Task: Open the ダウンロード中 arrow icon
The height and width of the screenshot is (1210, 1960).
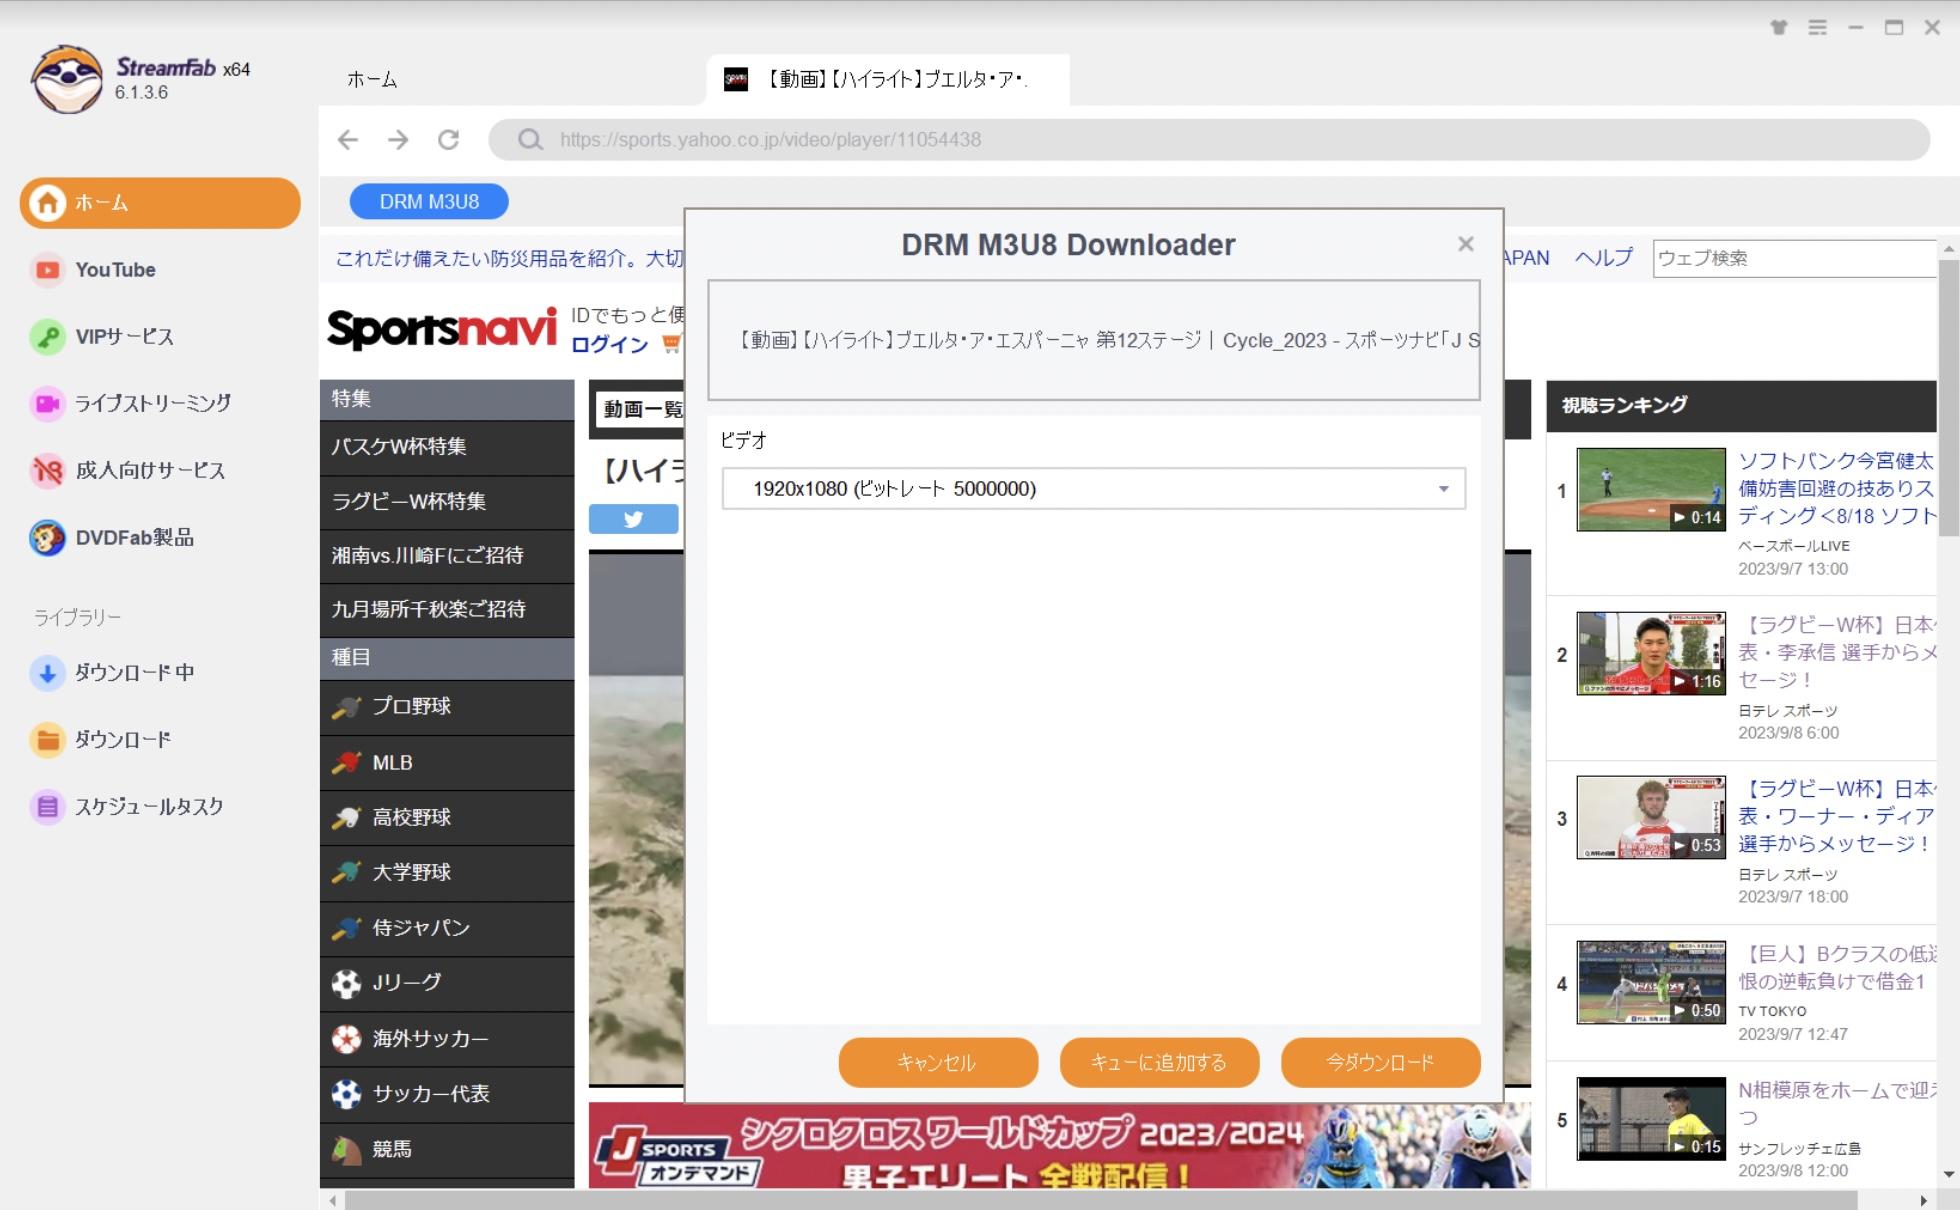Action: pos(47,673)
